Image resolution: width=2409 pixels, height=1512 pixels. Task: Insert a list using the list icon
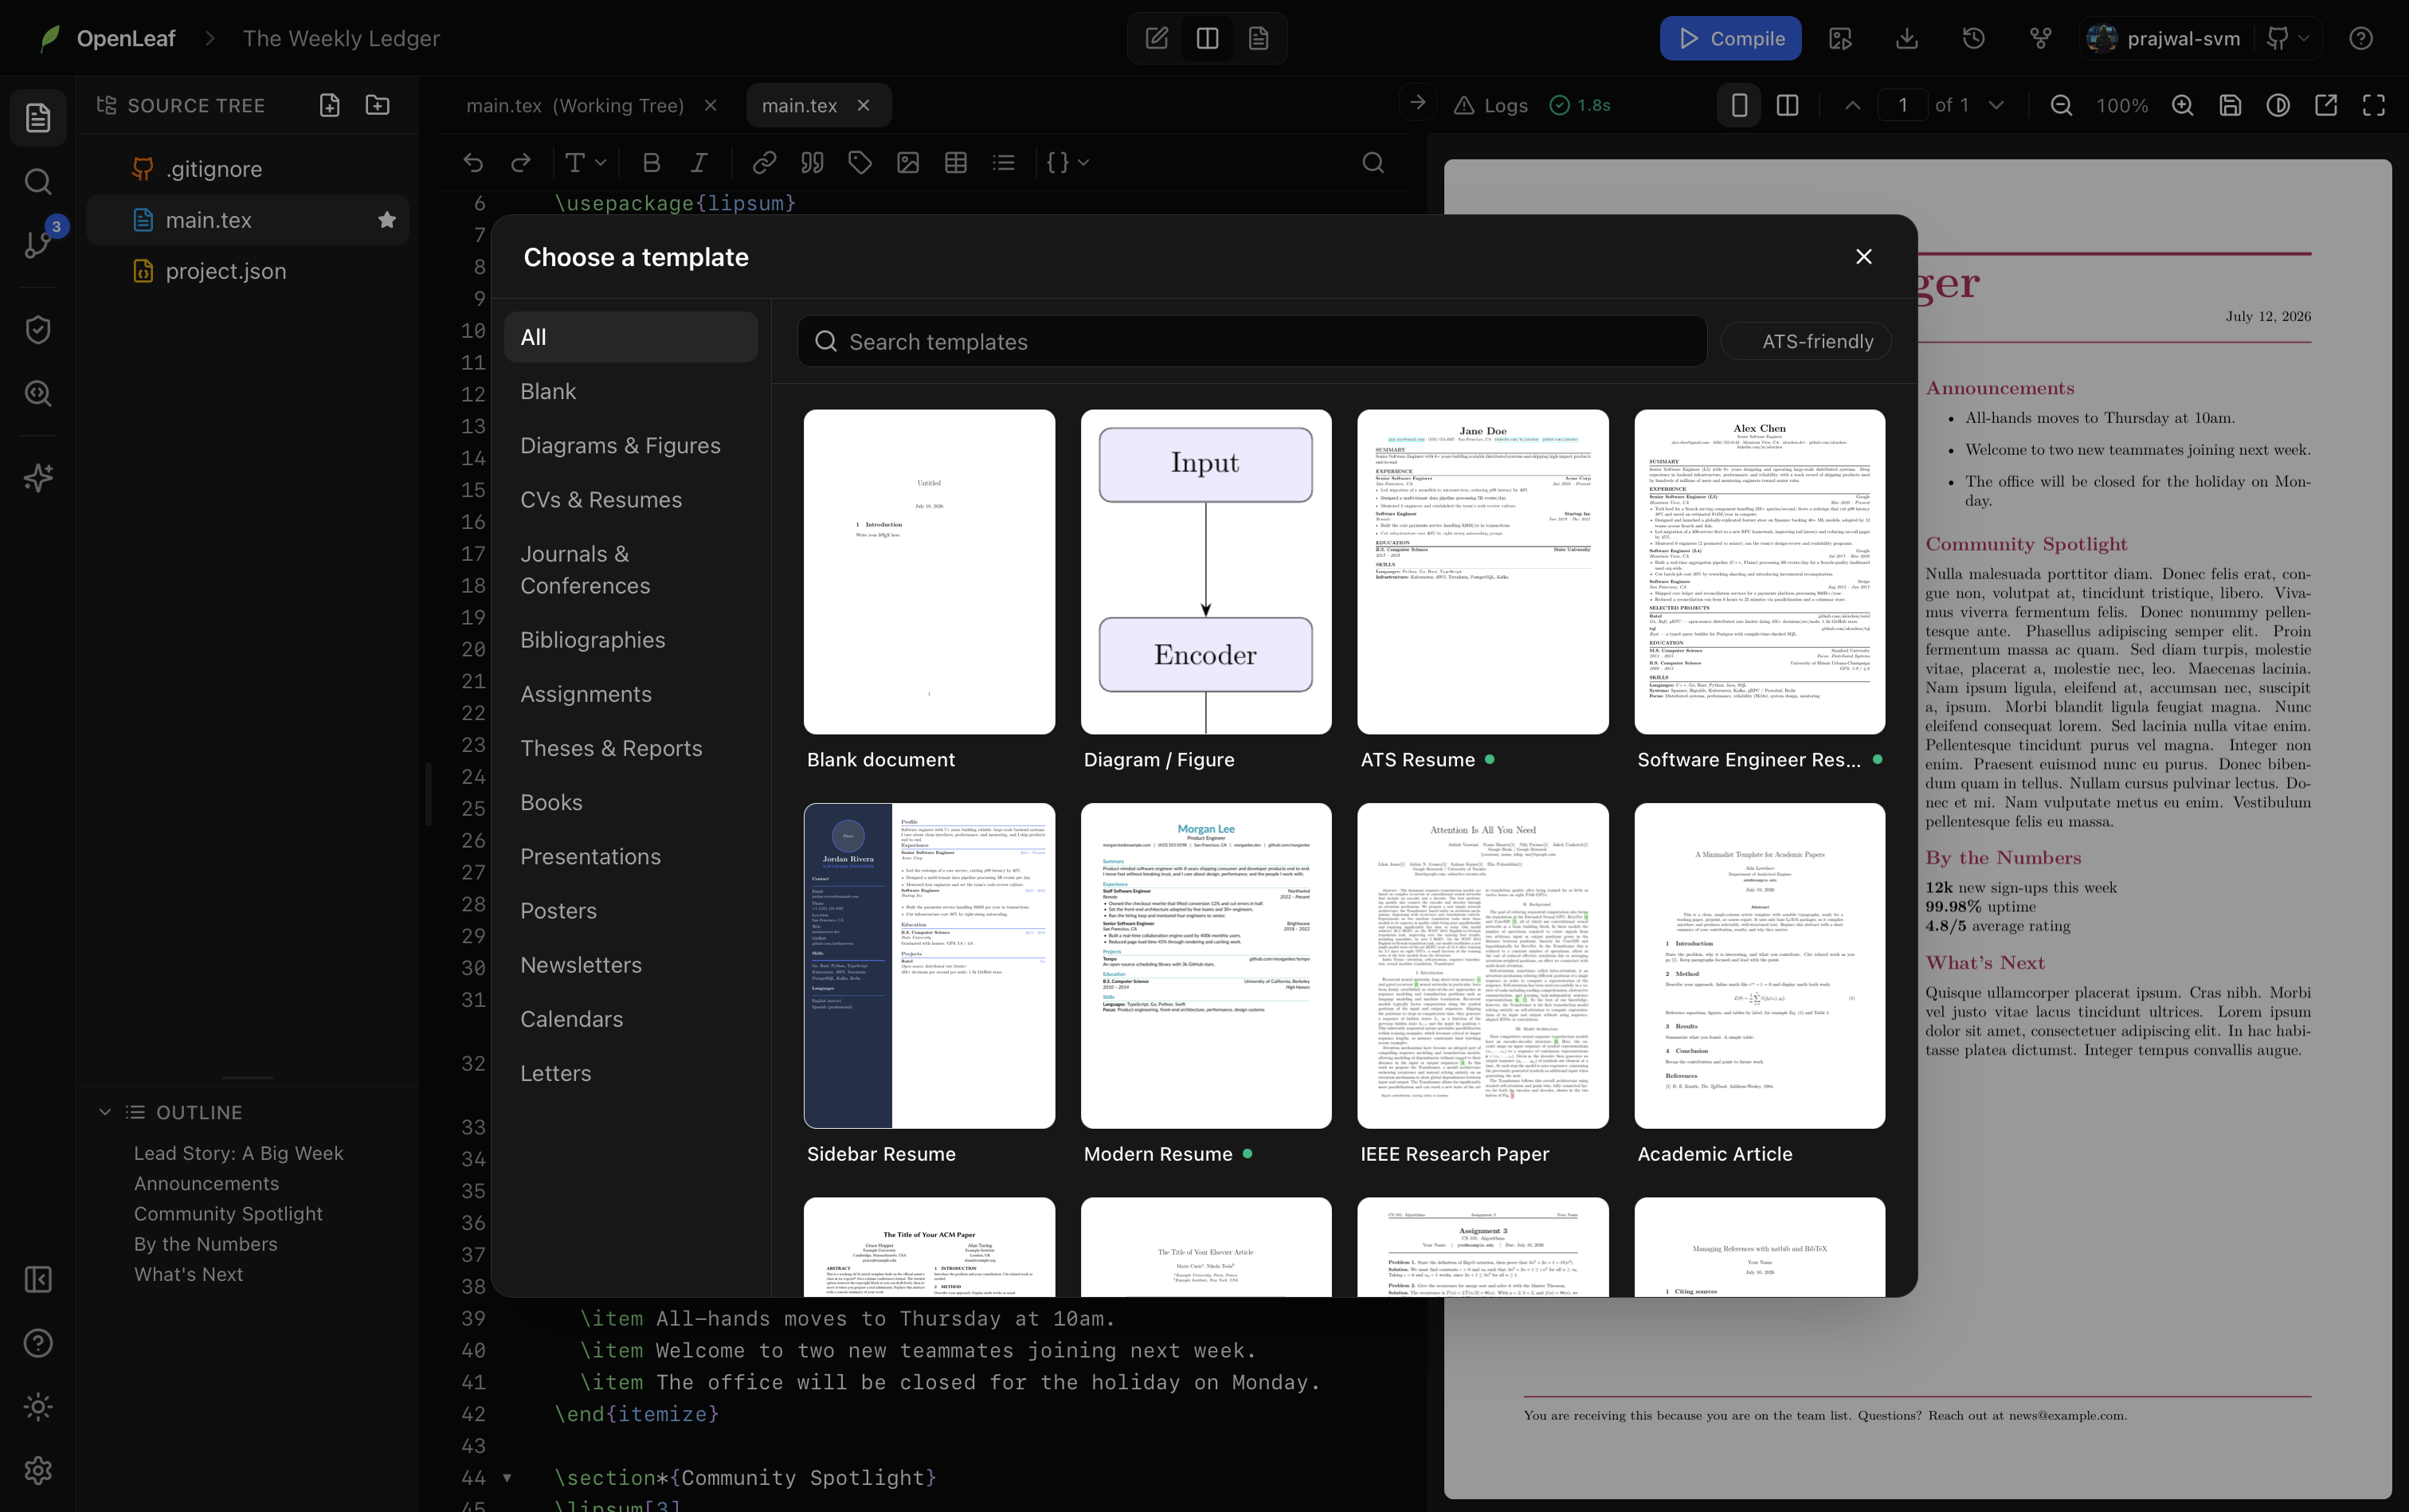(x=1004, y=162)
